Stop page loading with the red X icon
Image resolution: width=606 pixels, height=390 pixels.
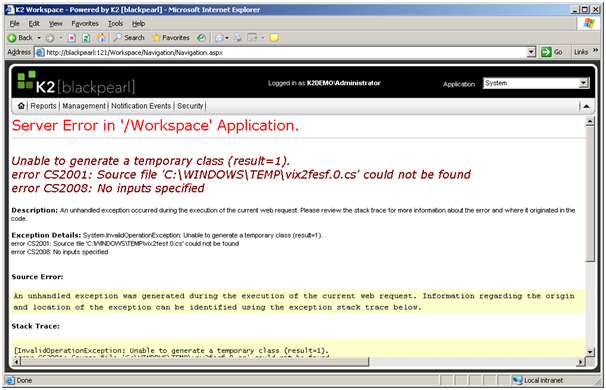(72, 38)
